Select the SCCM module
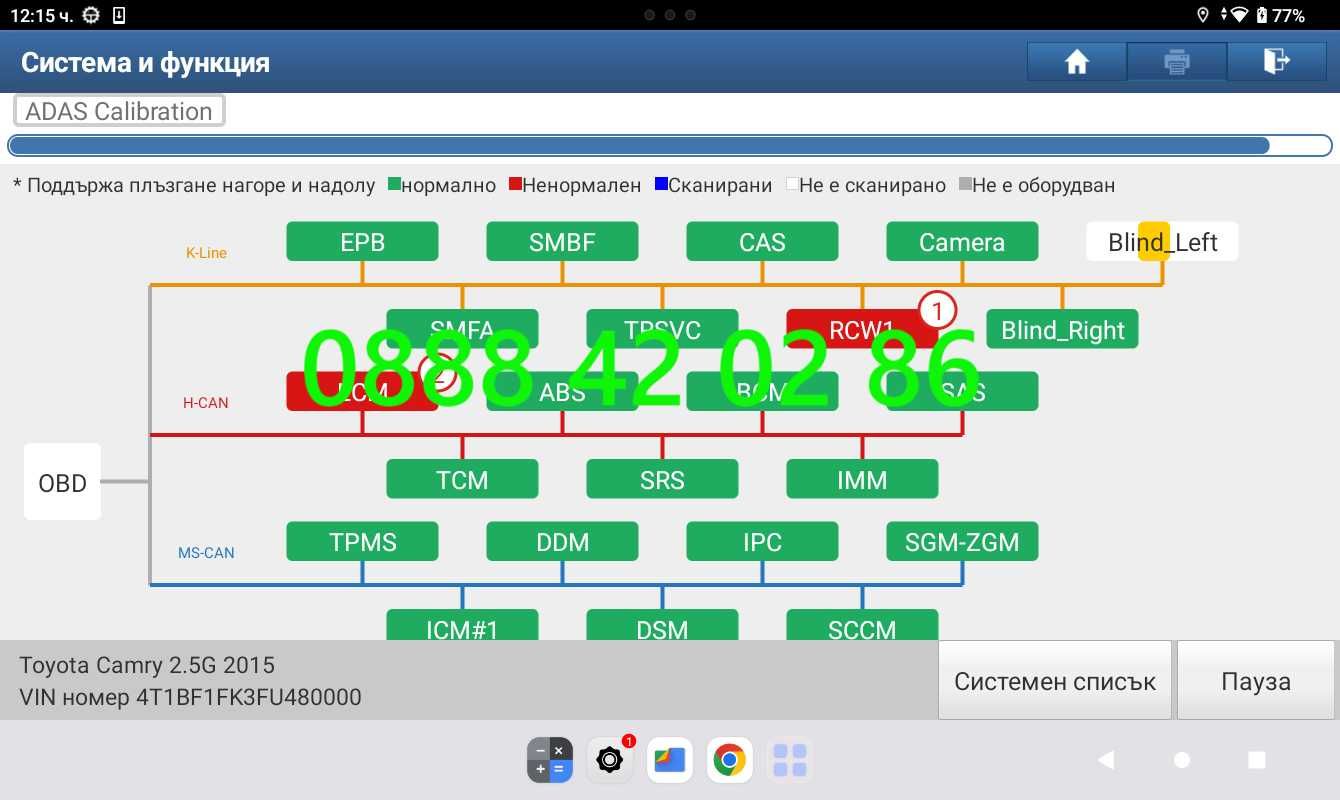Viewport: 1340px width, 800px height. pos(862,626)
